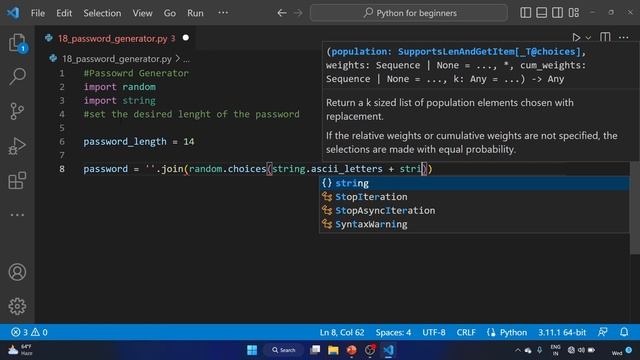The width and height of the screenshot is (640, 360).
Task: Click the errors and warnings status indicator
Action: tap(29, 332)
